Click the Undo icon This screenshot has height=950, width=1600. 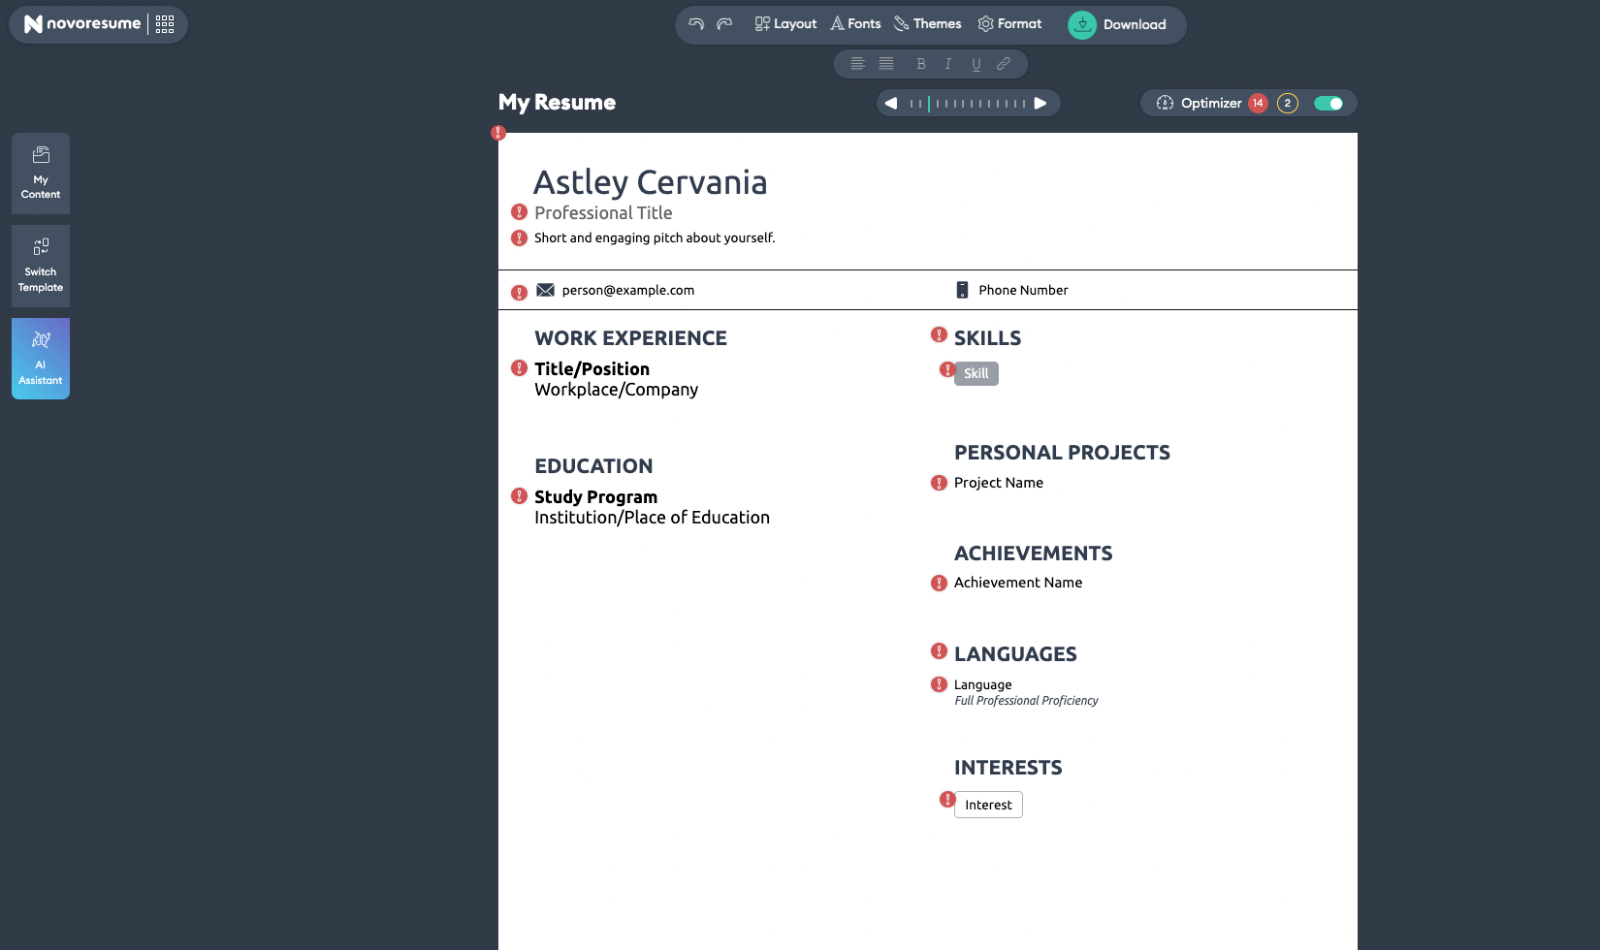coord(698,23)
